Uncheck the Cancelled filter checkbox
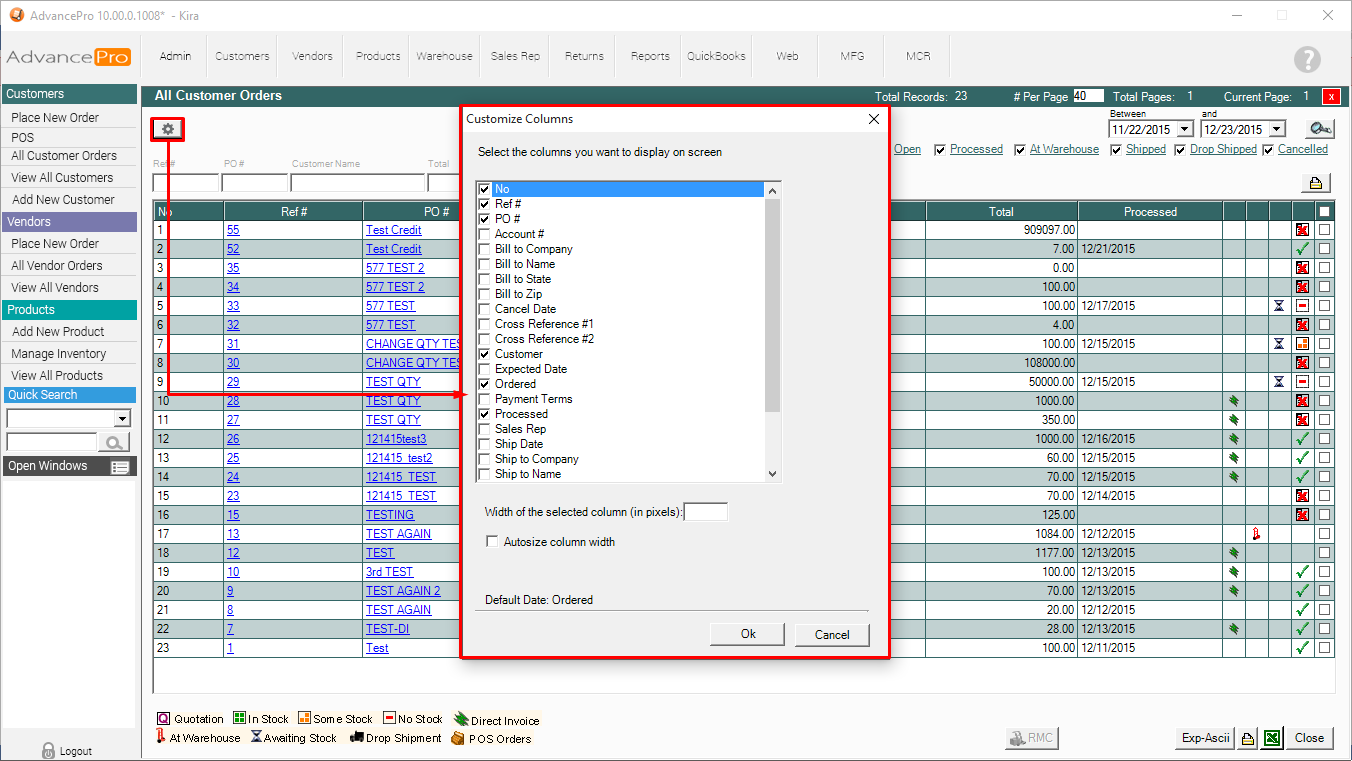 pyautogui.click(x=1268, y=150)
